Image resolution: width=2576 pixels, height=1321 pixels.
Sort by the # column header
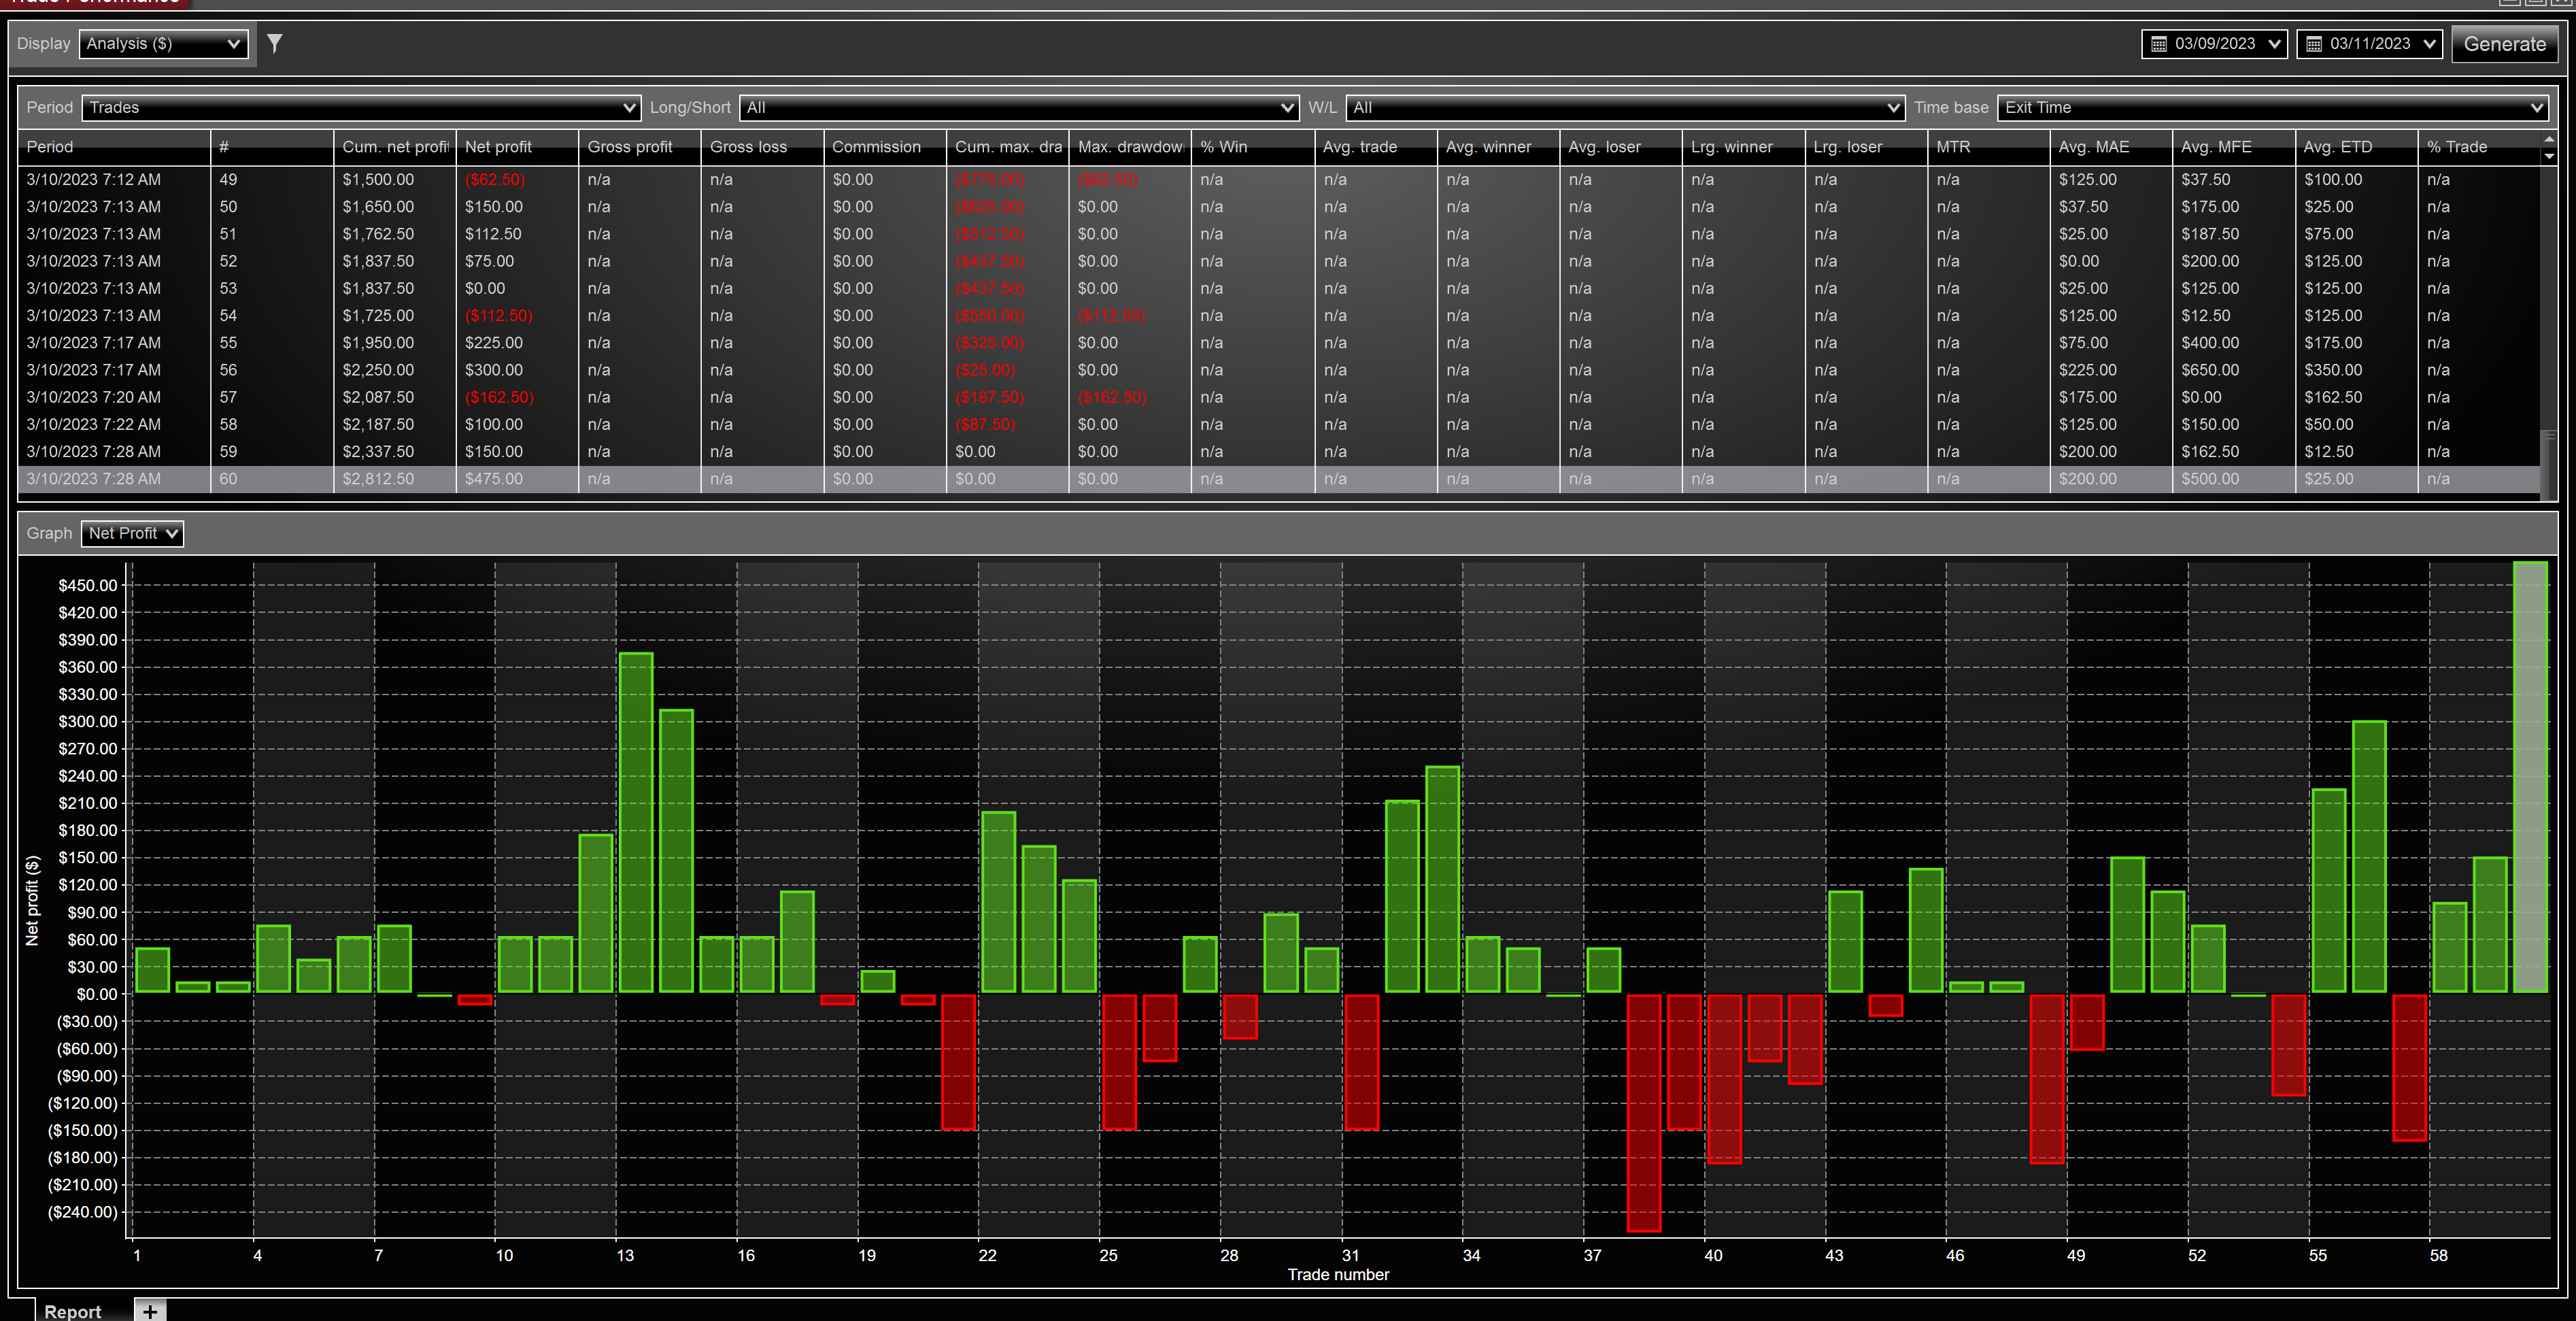click(272, 147)
